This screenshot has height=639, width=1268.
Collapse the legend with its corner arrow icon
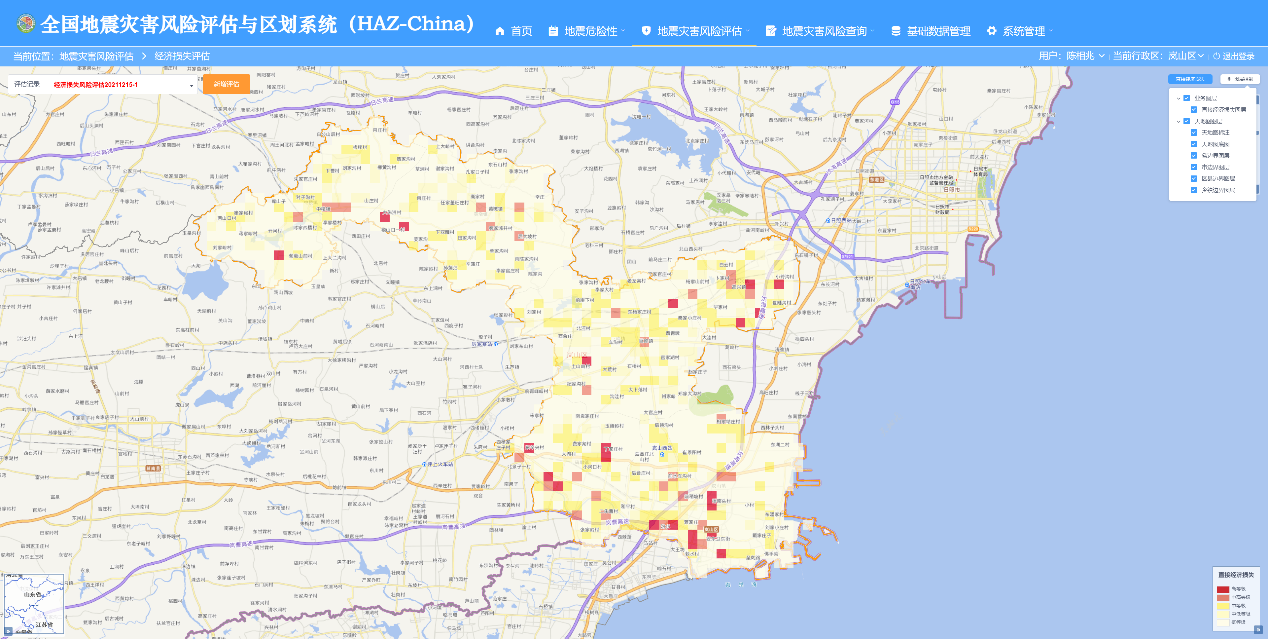click(1258, 628)
